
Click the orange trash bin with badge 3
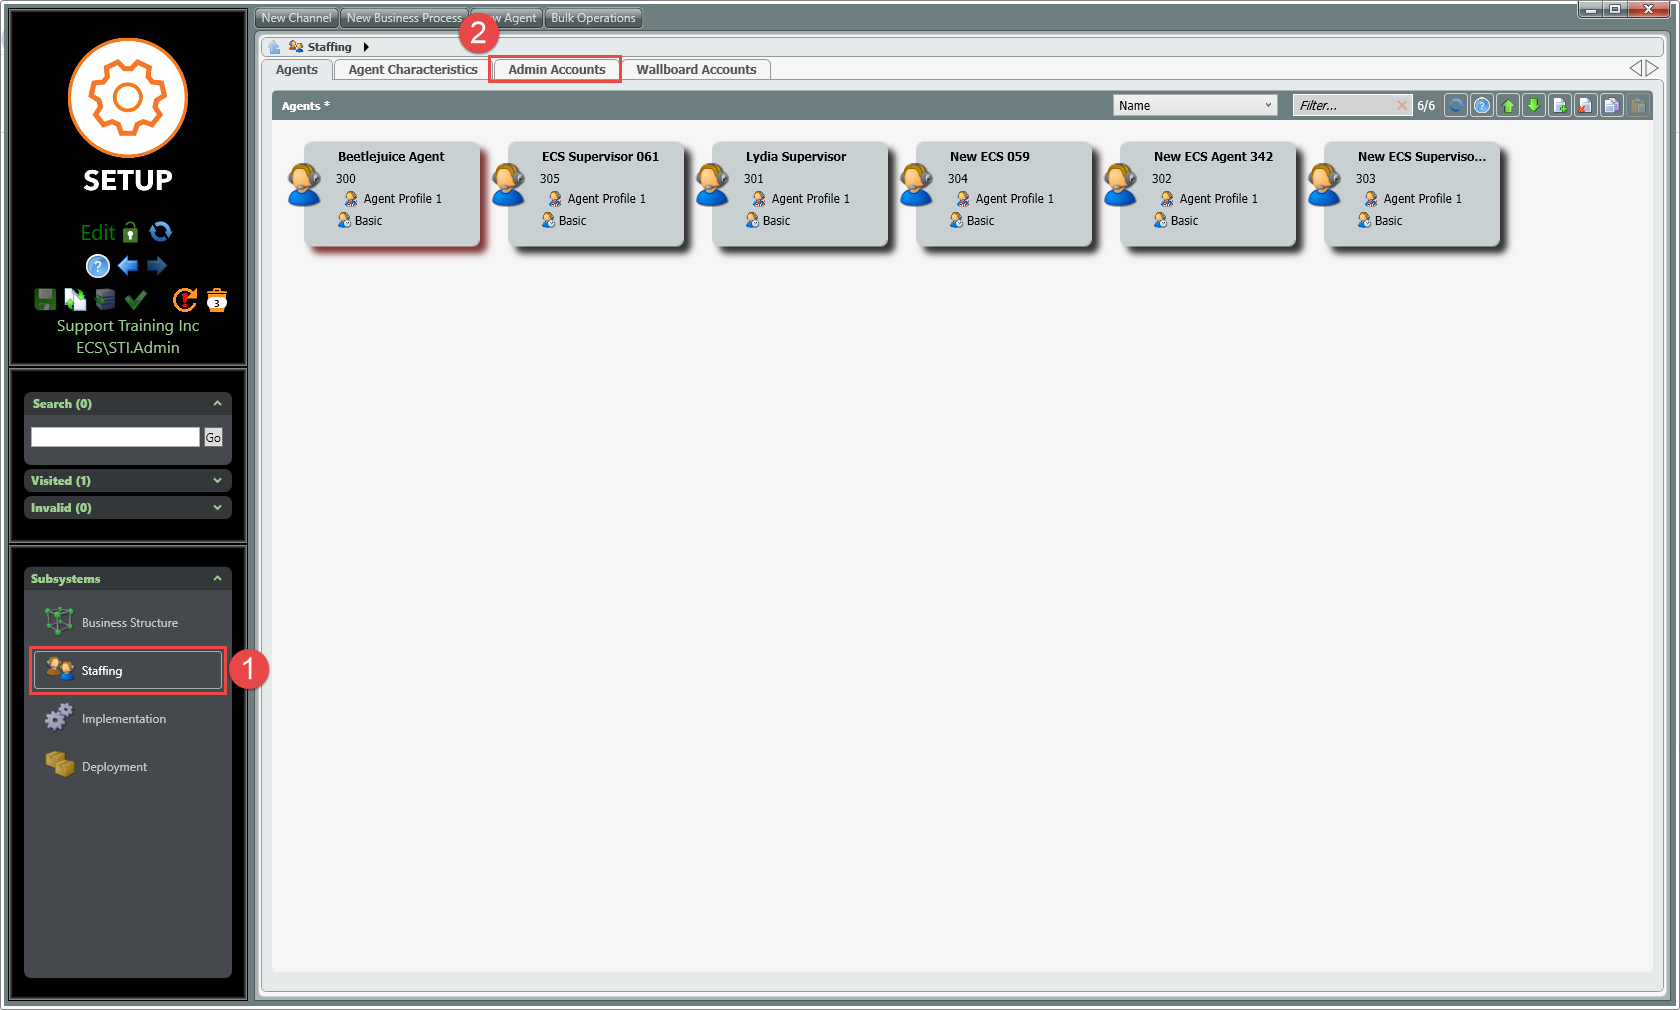coord(217,300)
